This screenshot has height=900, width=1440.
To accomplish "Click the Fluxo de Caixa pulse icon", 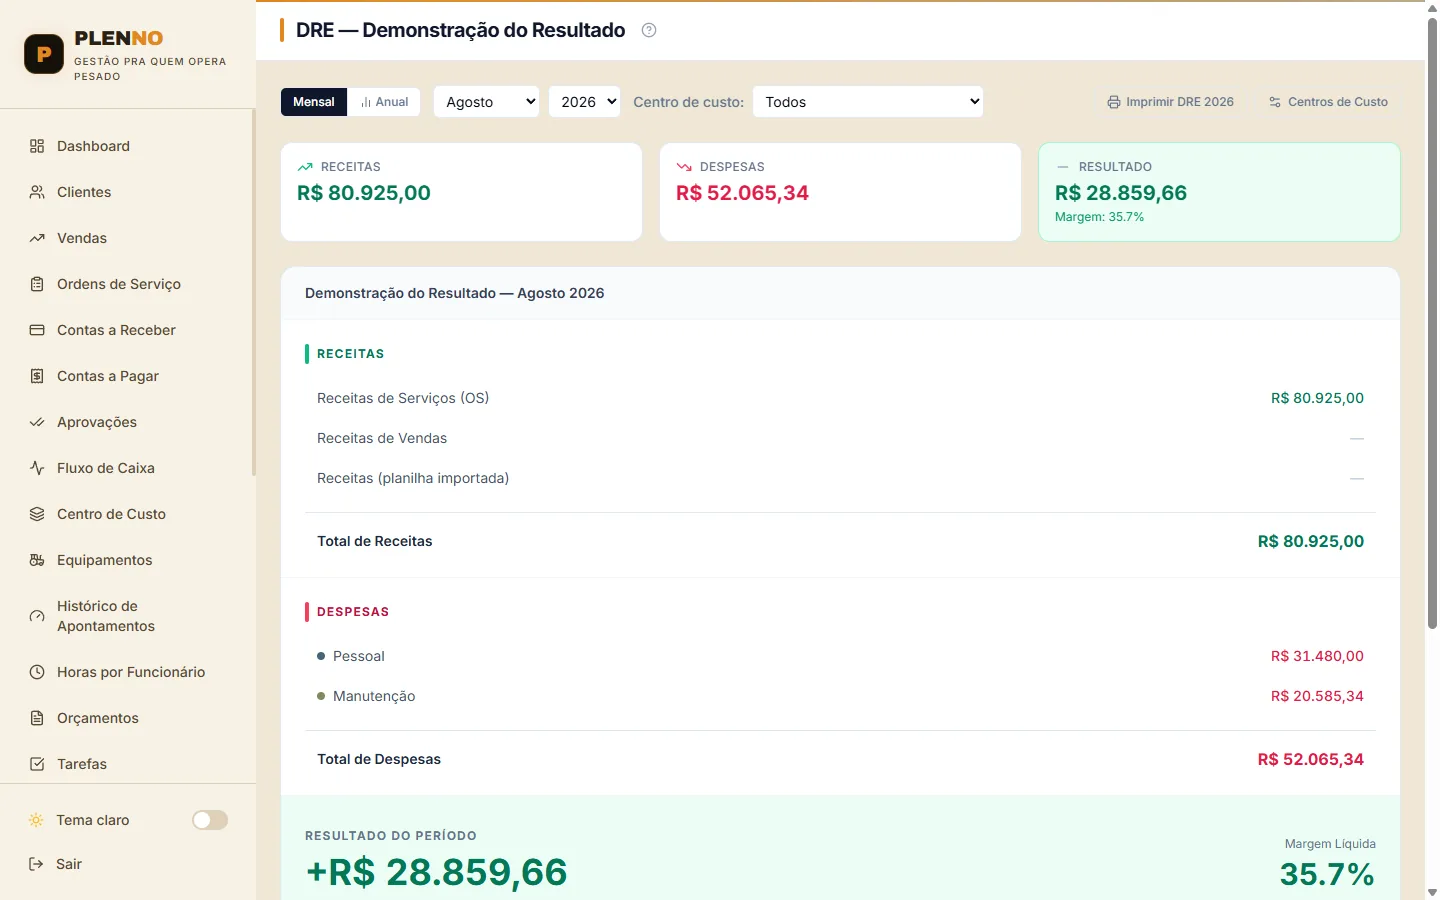I will coord(37,468).
